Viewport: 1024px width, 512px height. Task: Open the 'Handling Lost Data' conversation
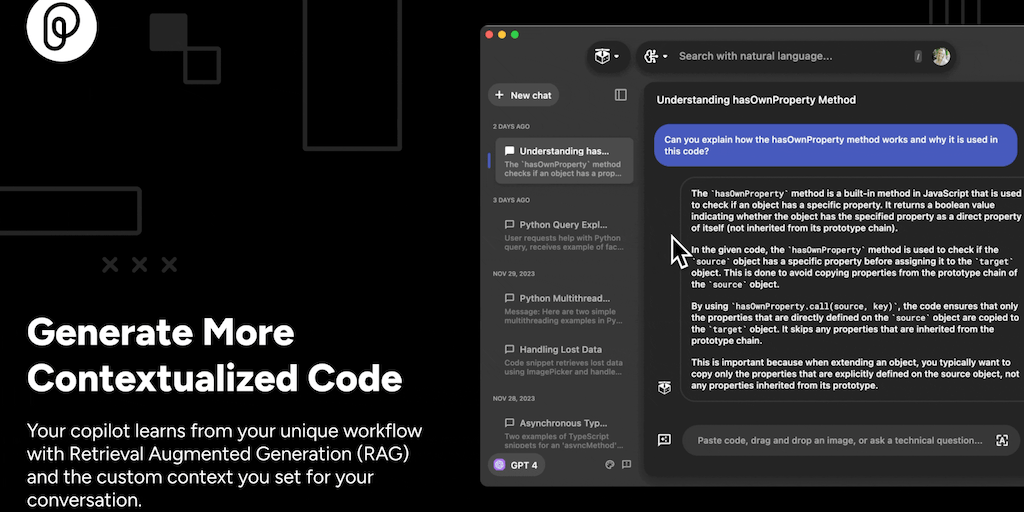[x=564, y=359]
